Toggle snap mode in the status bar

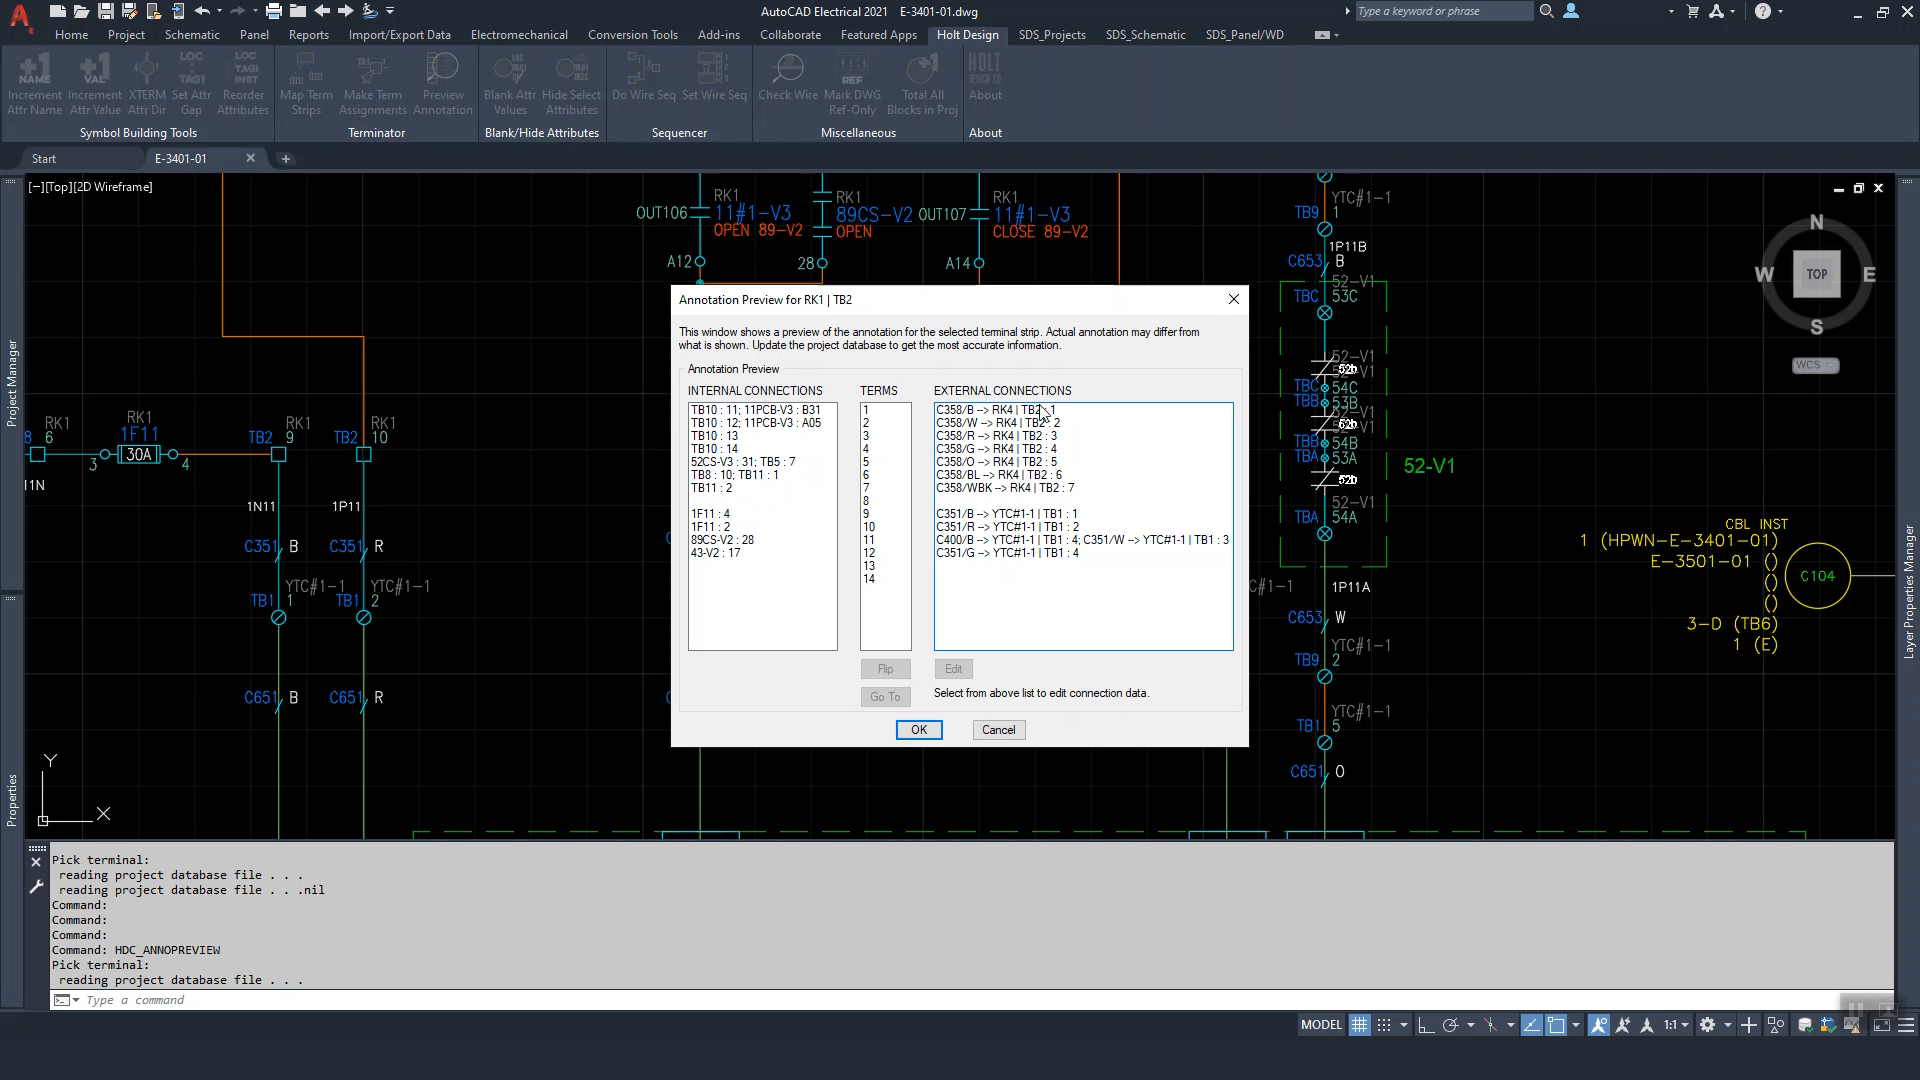pyautogui.click(x=1384, y=1025)
